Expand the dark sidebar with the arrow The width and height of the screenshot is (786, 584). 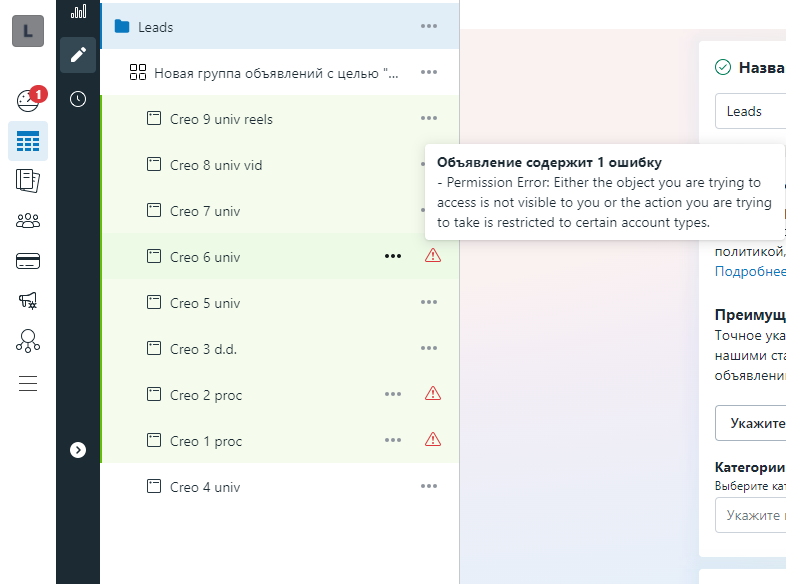click(x=78, y=450)
